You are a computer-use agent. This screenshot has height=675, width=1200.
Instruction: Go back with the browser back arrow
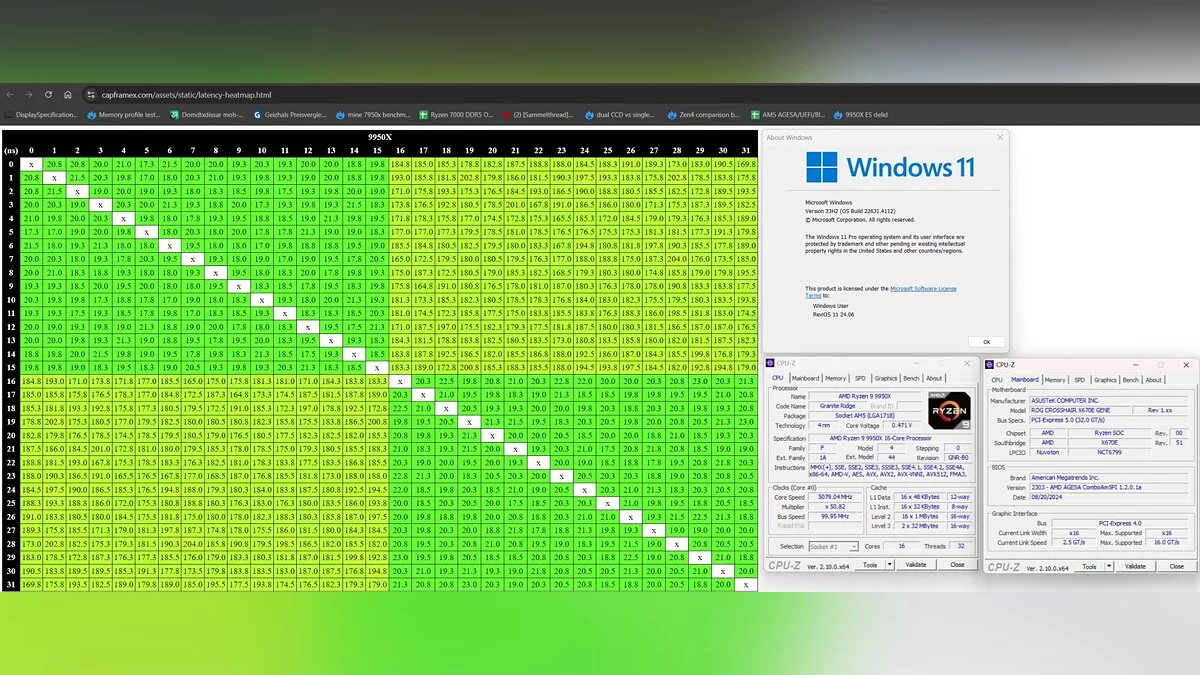click(10, 94)
